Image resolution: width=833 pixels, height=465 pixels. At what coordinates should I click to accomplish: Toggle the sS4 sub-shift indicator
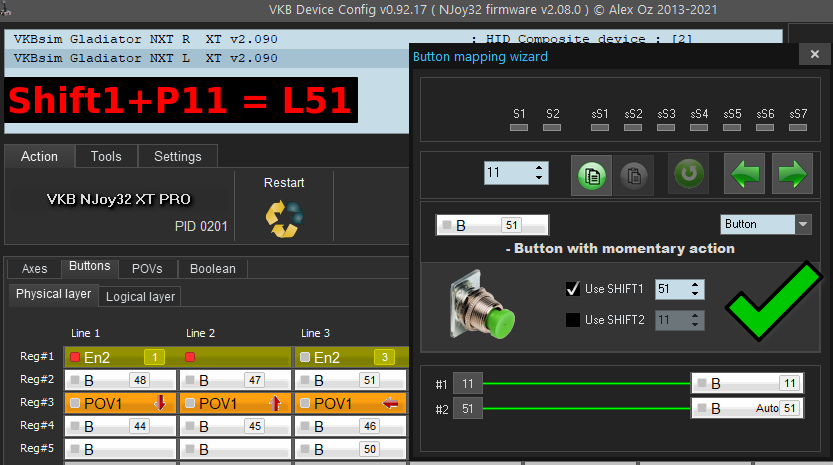(x=699, y=128)
